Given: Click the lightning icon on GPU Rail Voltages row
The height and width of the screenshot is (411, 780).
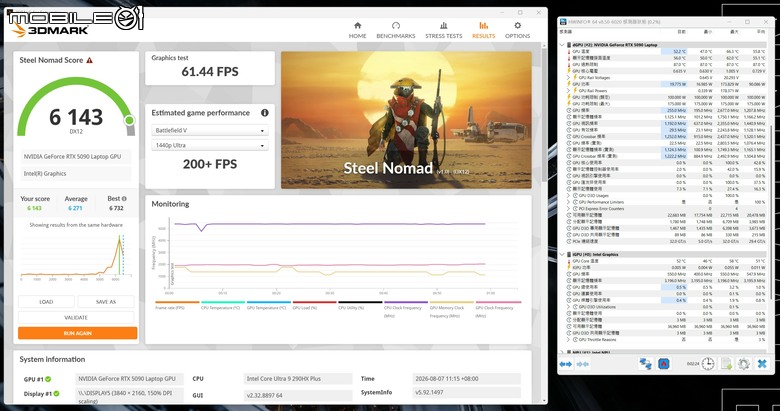Looking at the screenshot, I should 575,78.
